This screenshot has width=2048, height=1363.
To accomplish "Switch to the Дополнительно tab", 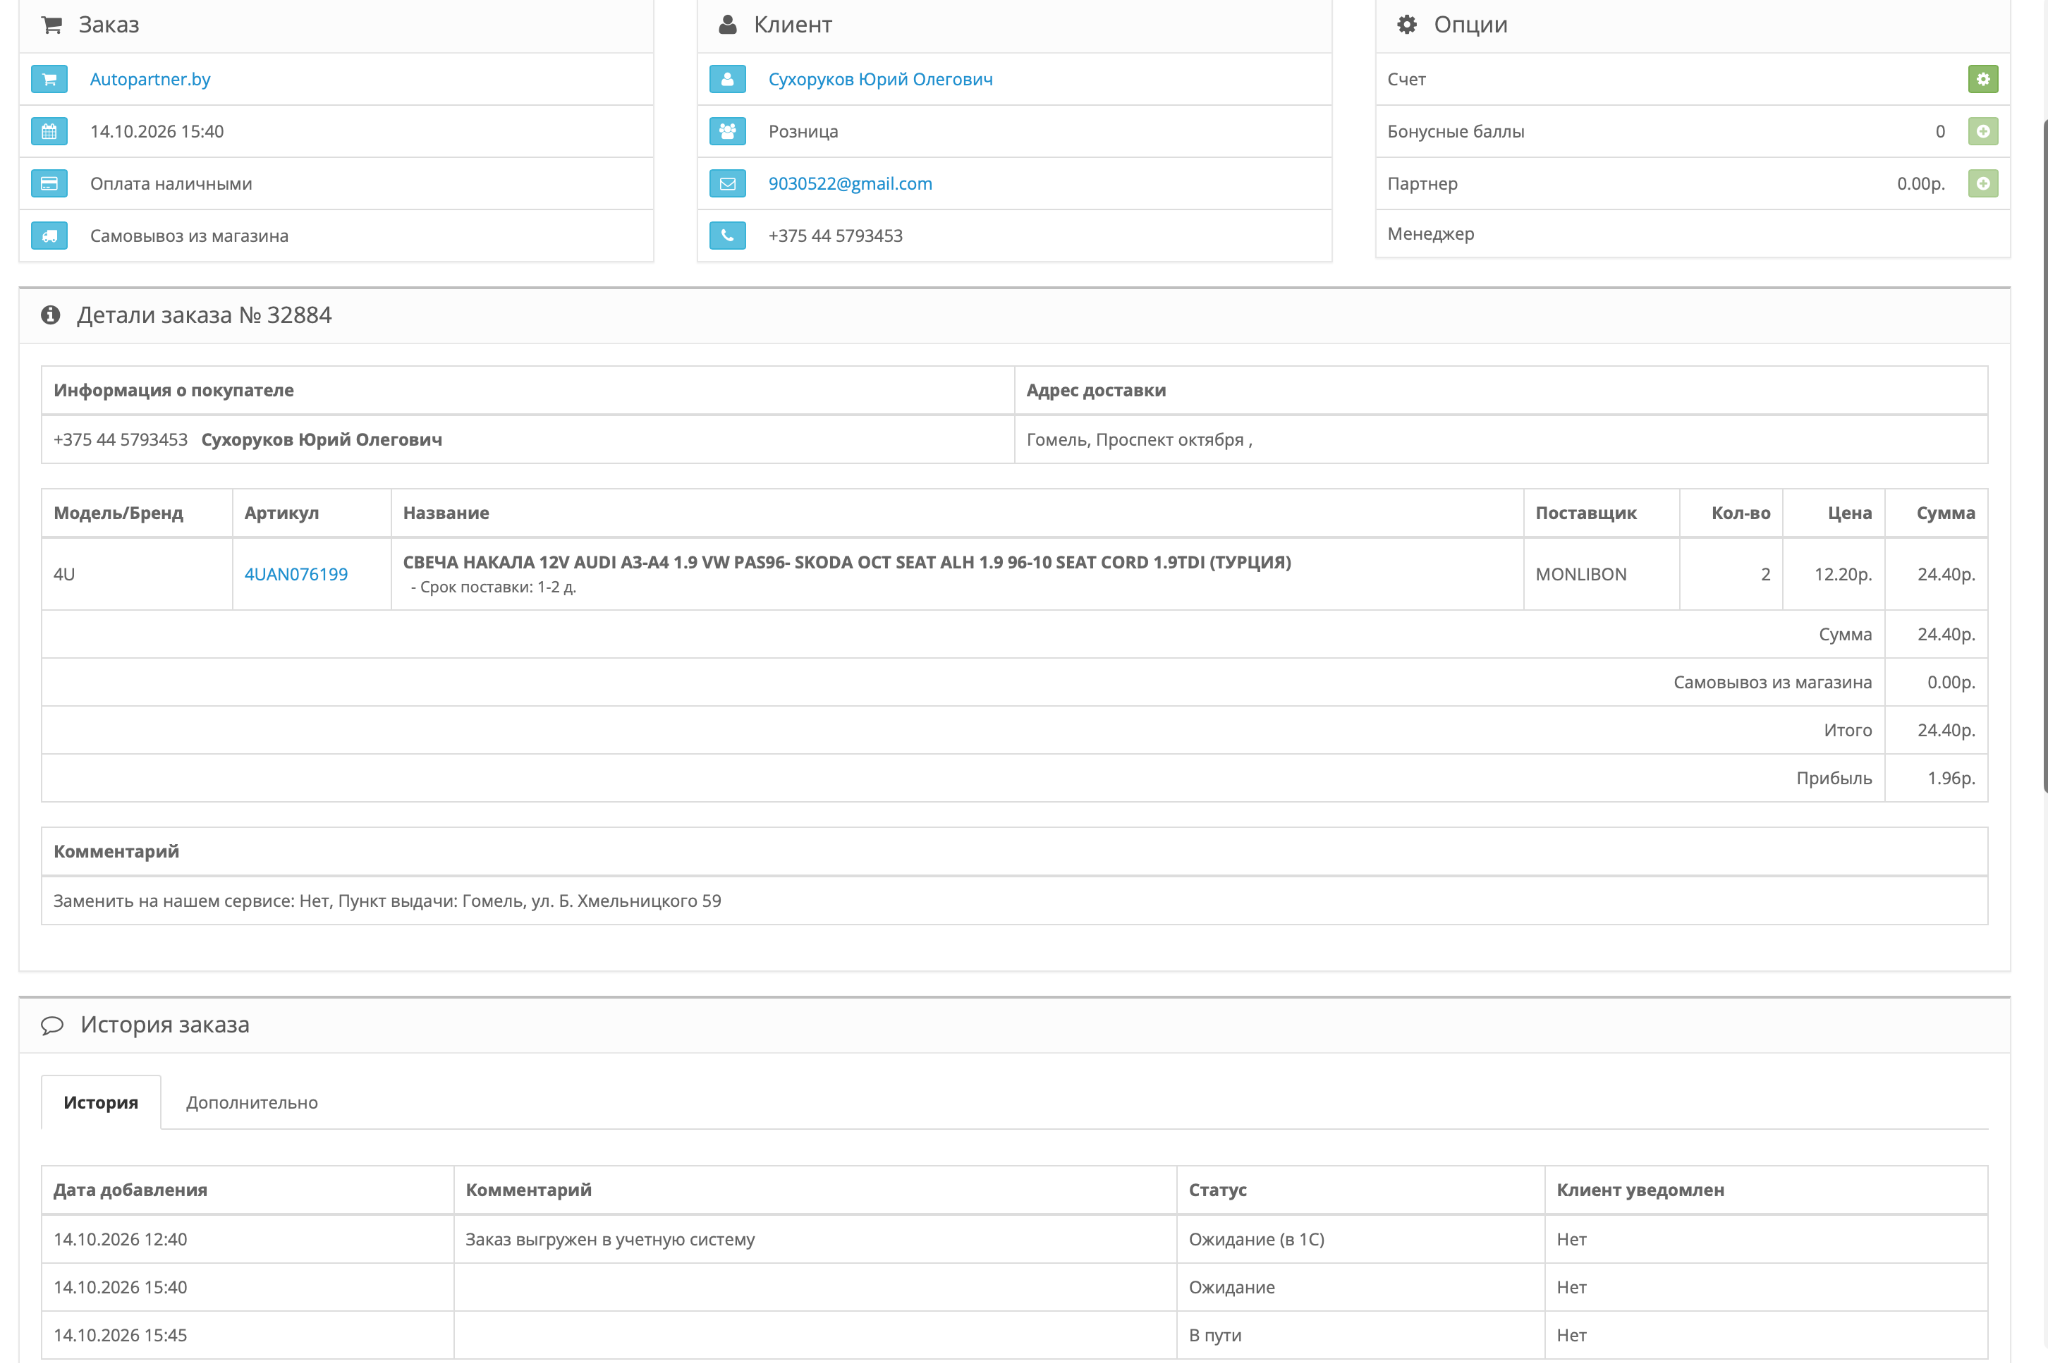I will (x=252, y=1102).
